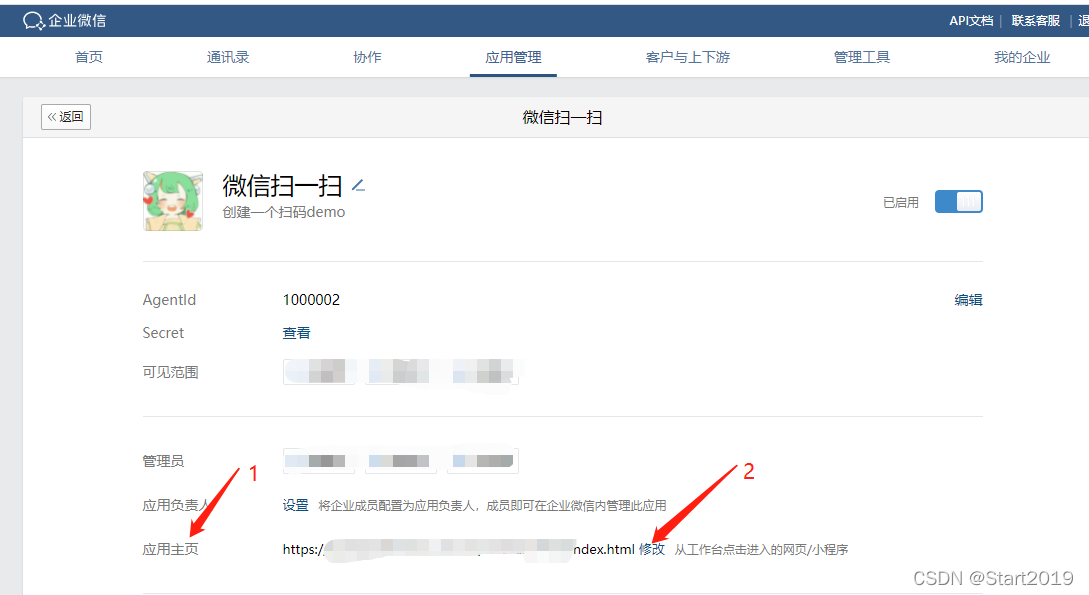Click the AgentId value 1000002

311,300
